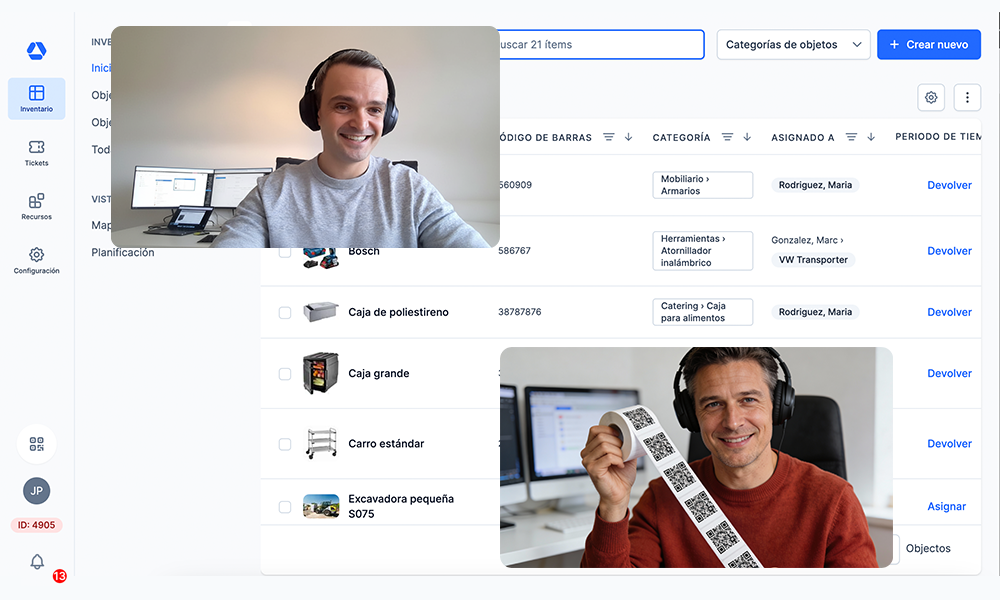The image size is (1000, 600).
Task: Open Configuración from the sidebar
Action: click(x=36, y=261)
